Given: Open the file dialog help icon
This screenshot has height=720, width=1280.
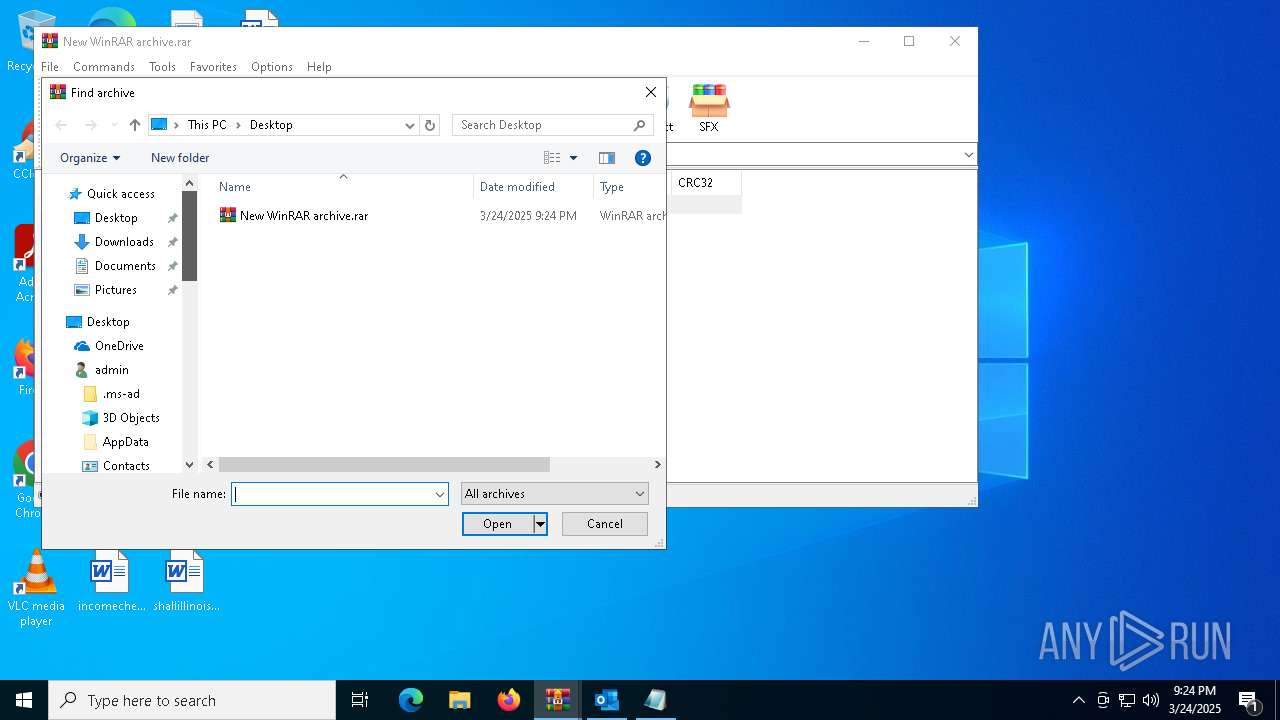Looking at the screenshot, I should (x=643, y=158).
